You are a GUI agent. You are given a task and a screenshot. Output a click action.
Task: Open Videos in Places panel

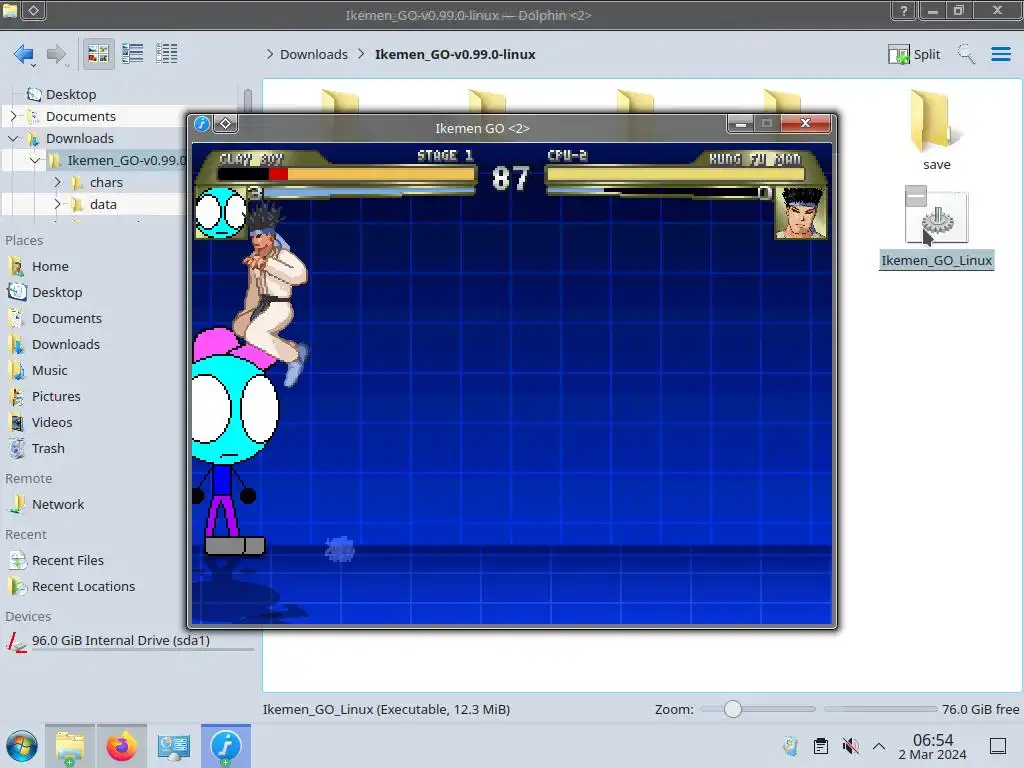click(40, 423)
